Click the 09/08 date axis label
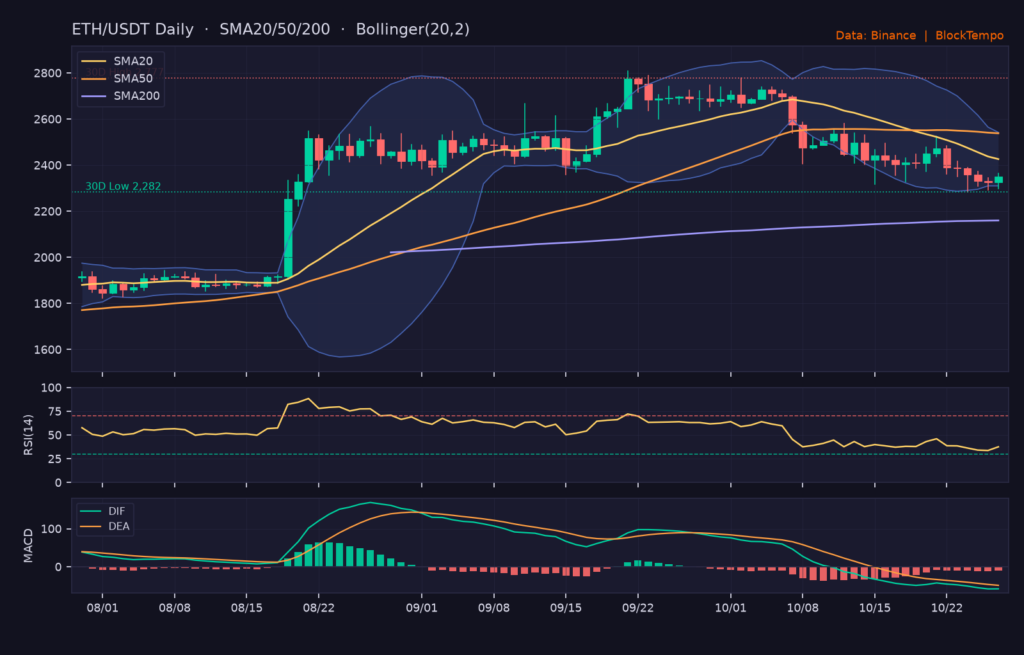1024x655 pixels. pos(494,607)
